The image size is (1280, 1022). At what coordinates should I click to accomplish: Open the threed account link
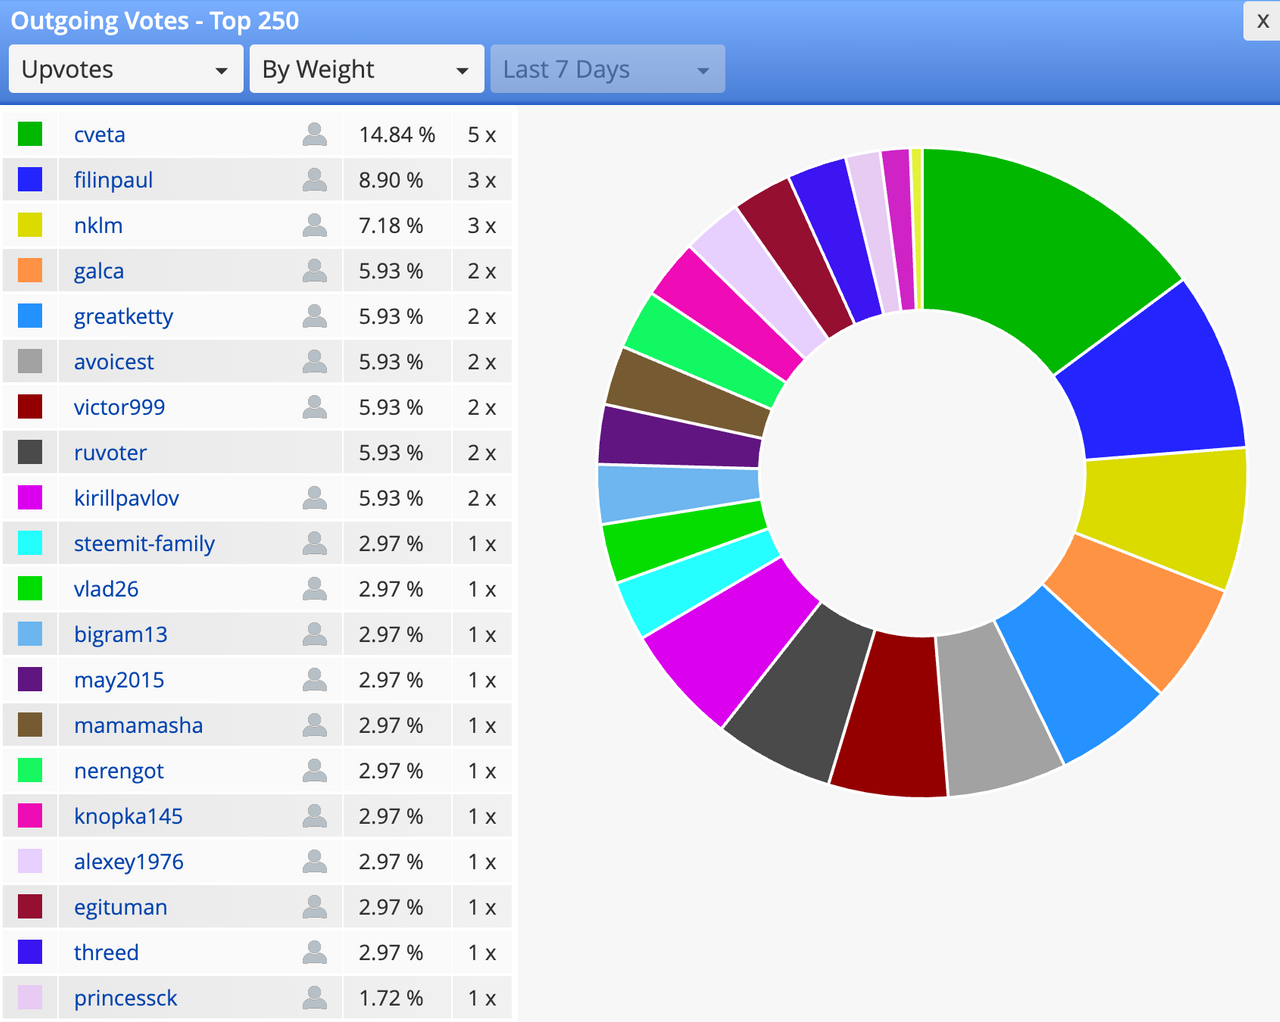coord(106,953)
